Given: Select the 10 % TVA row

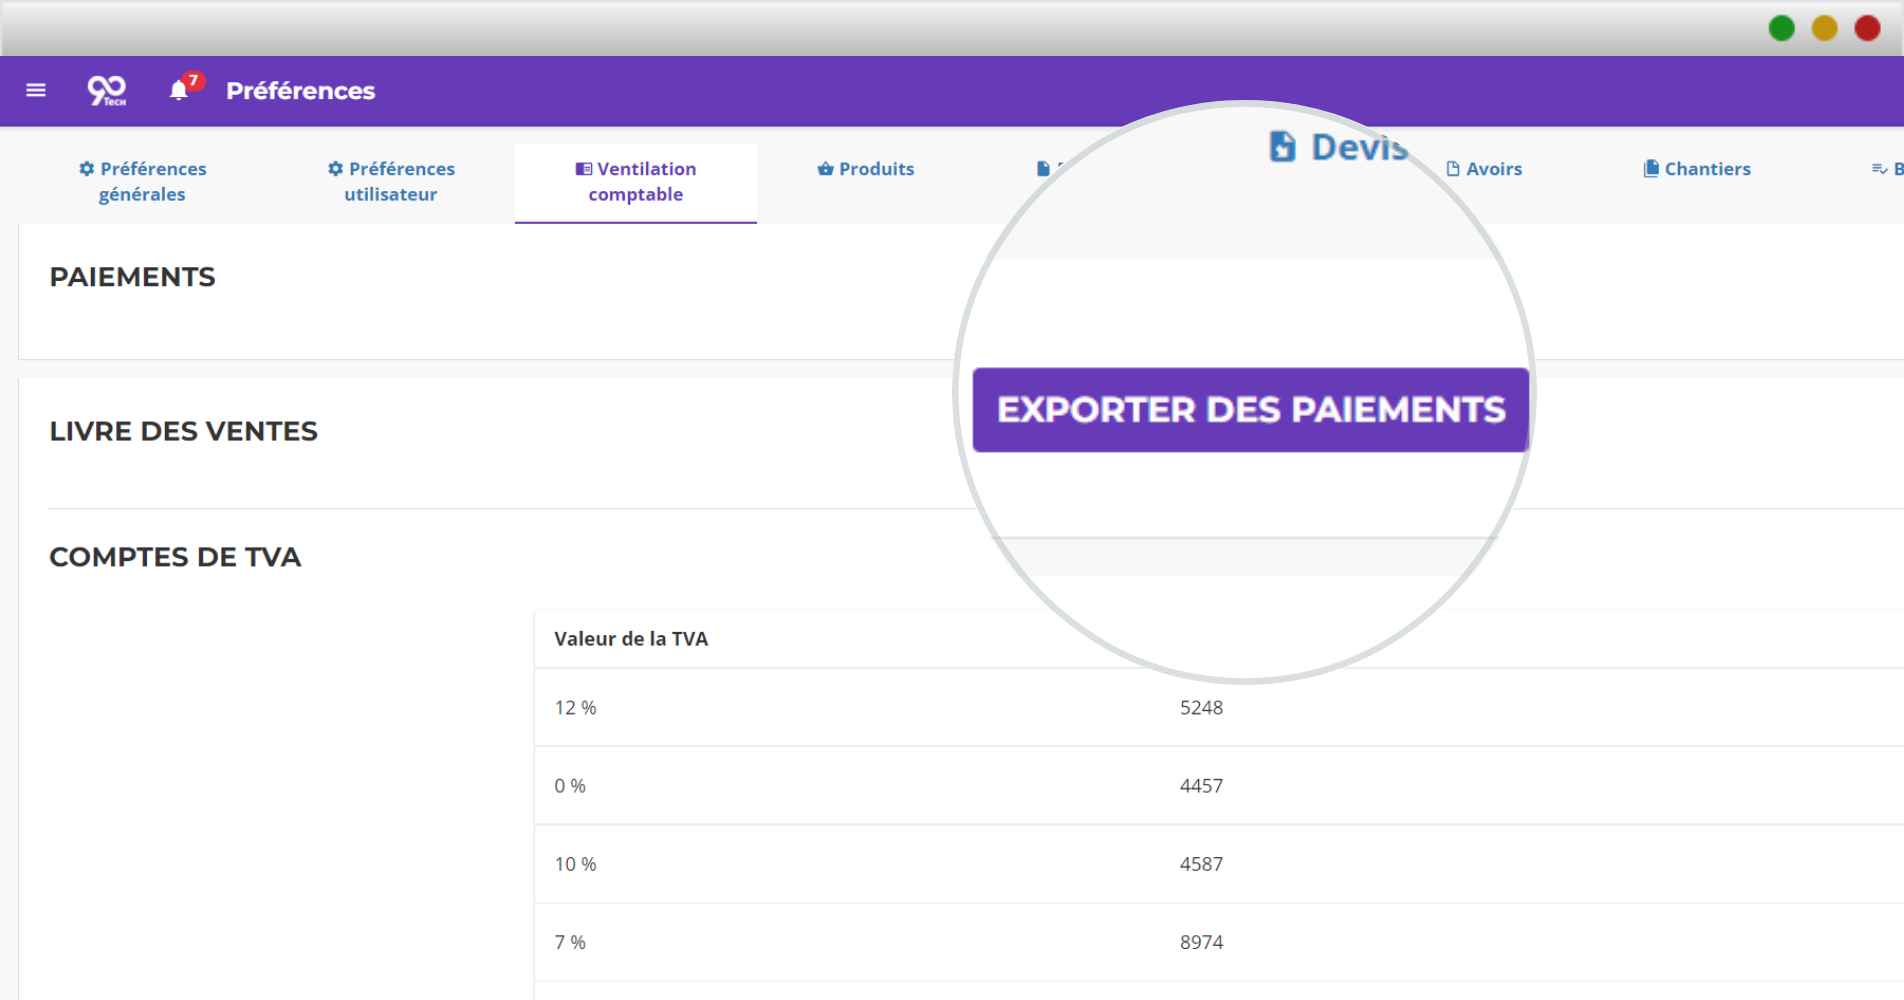Looking at the screenshot, I should pos(1219,863).
